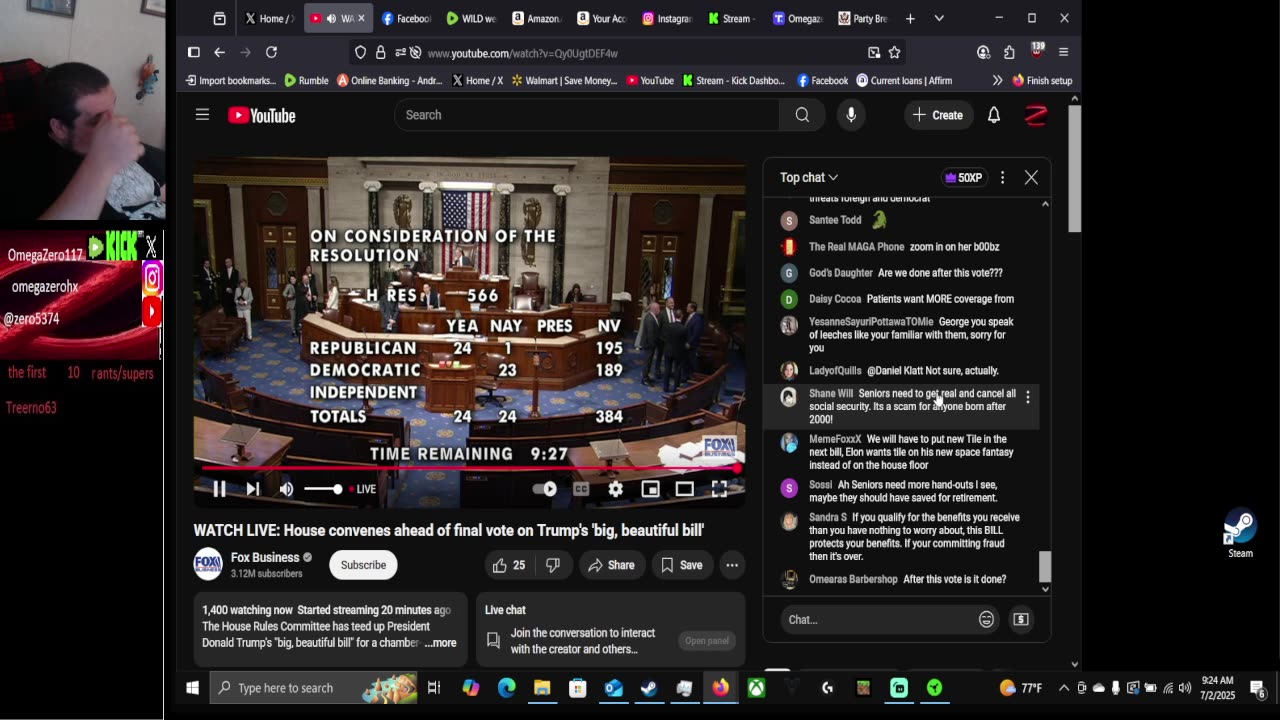
Task: Click the Open panel button
Action: [x=707, y=641]
